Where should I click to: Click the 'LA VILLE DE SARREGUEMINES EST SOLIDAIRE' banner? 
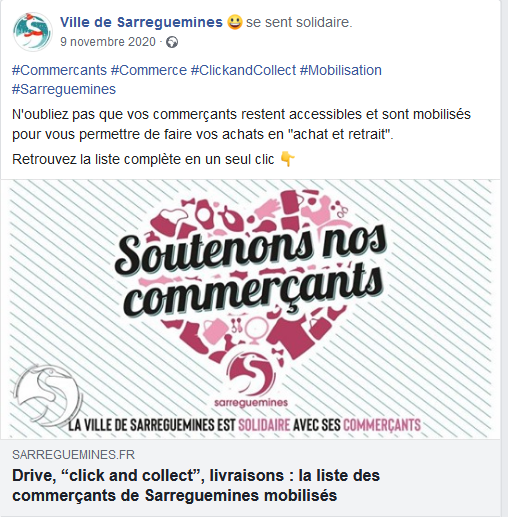[x=245, y=425]
